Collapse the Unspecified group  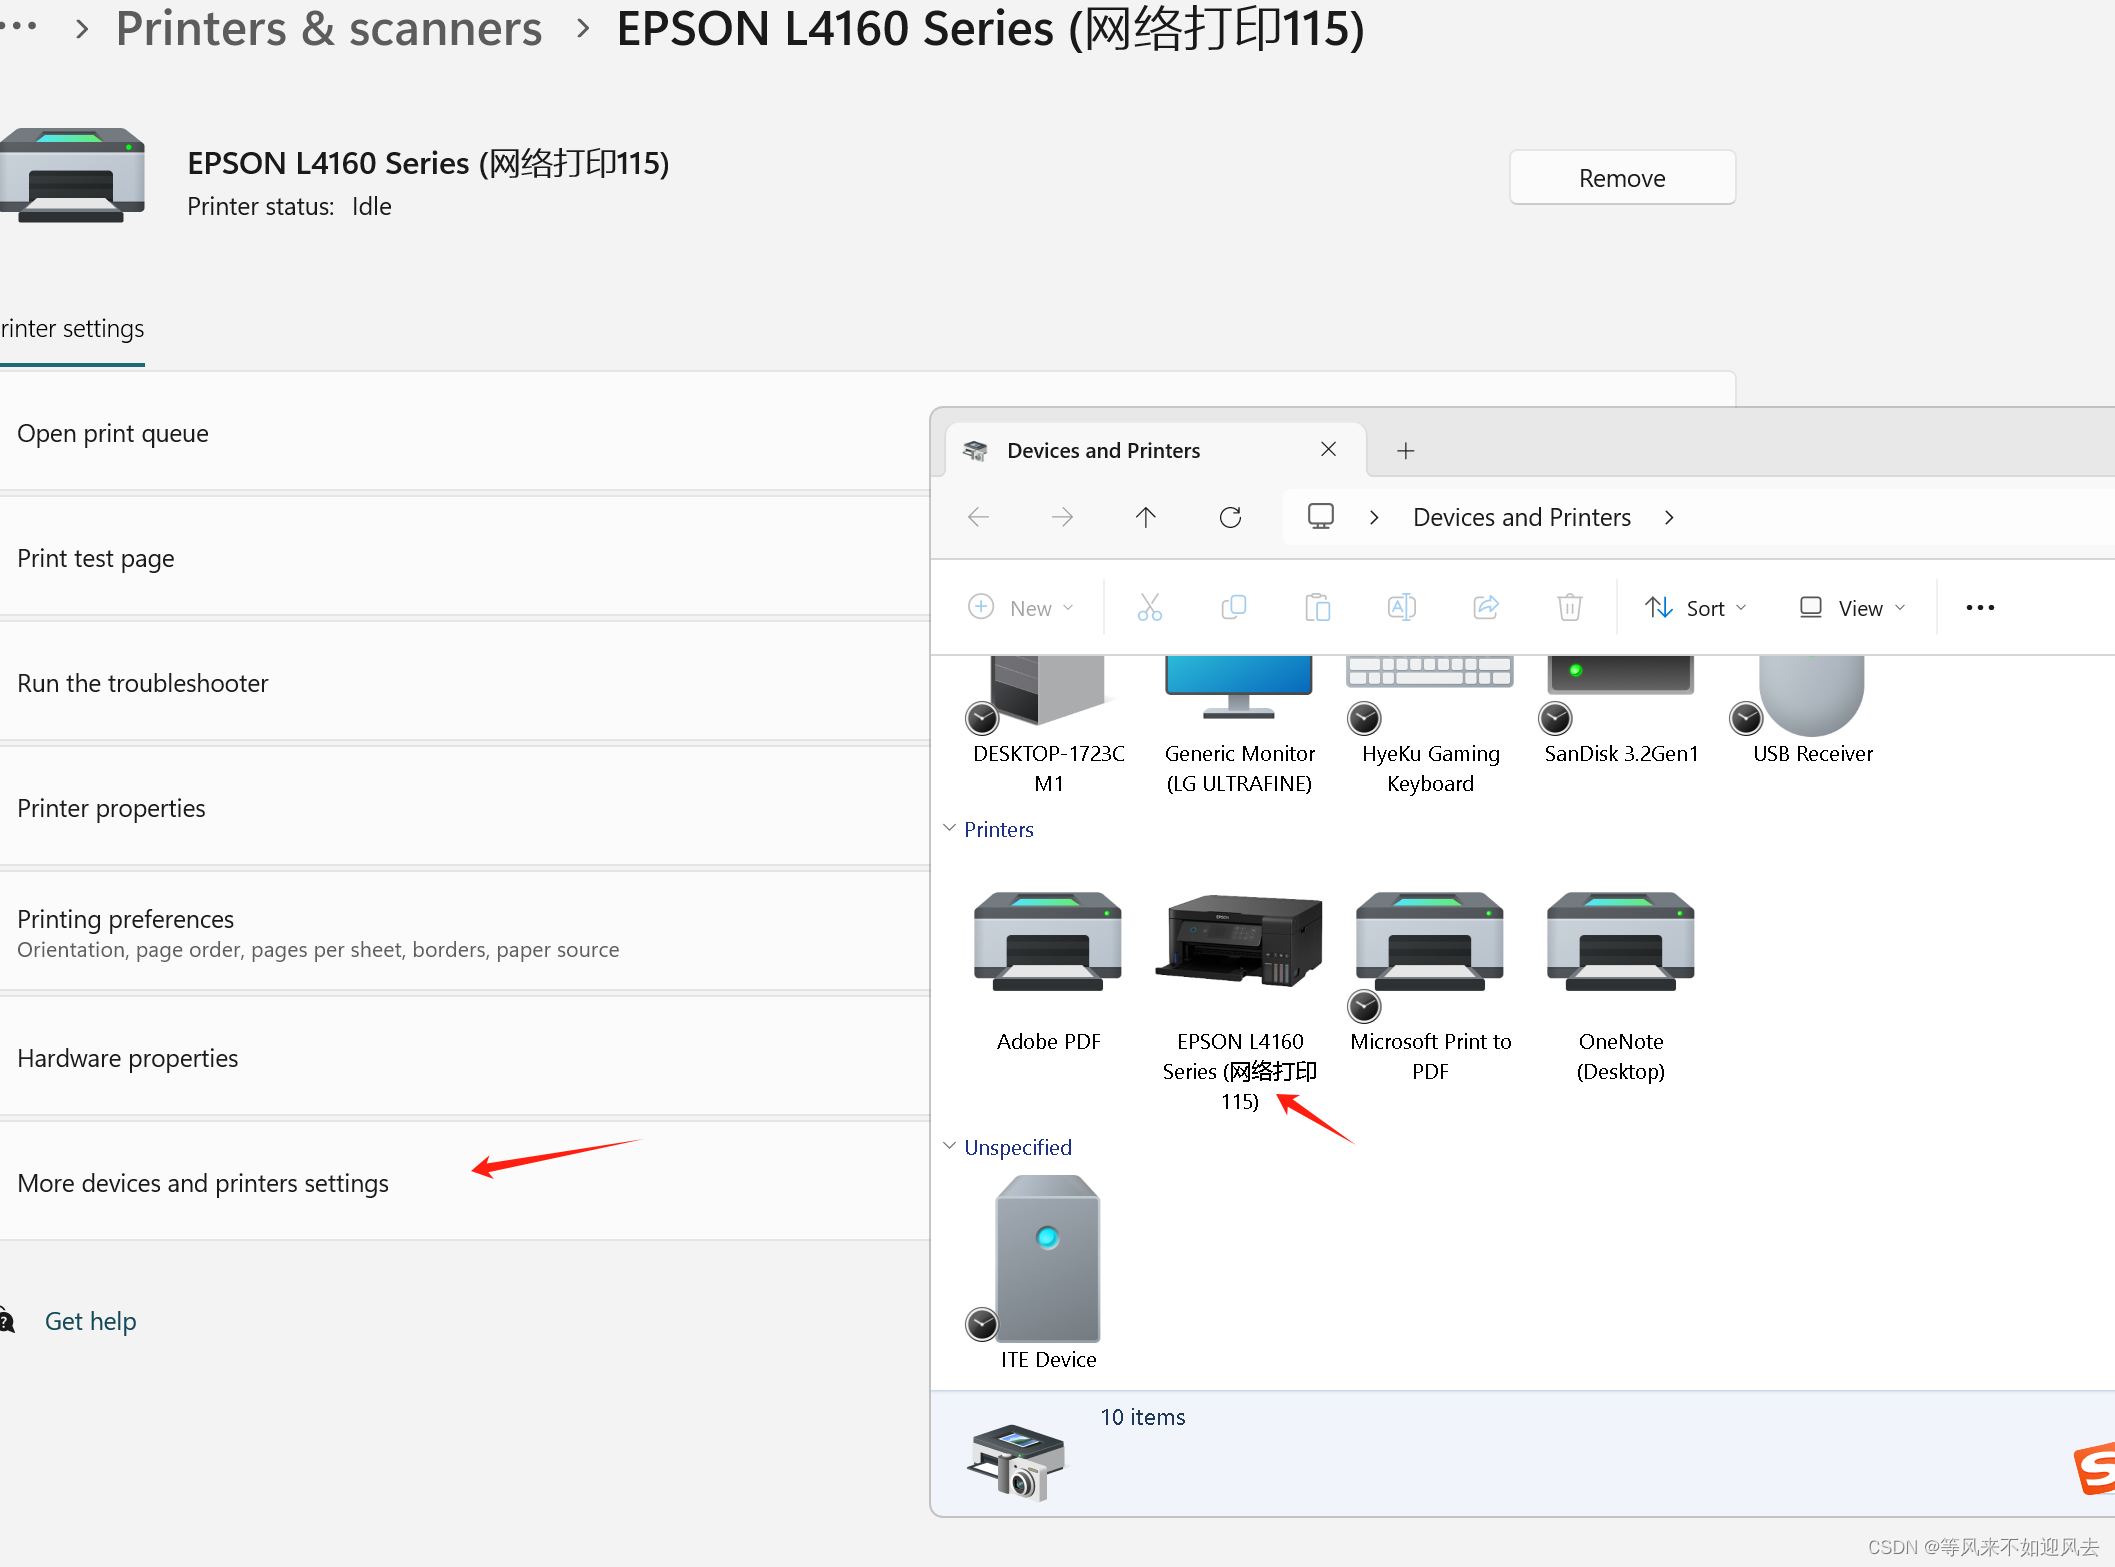pos(950,1147)
